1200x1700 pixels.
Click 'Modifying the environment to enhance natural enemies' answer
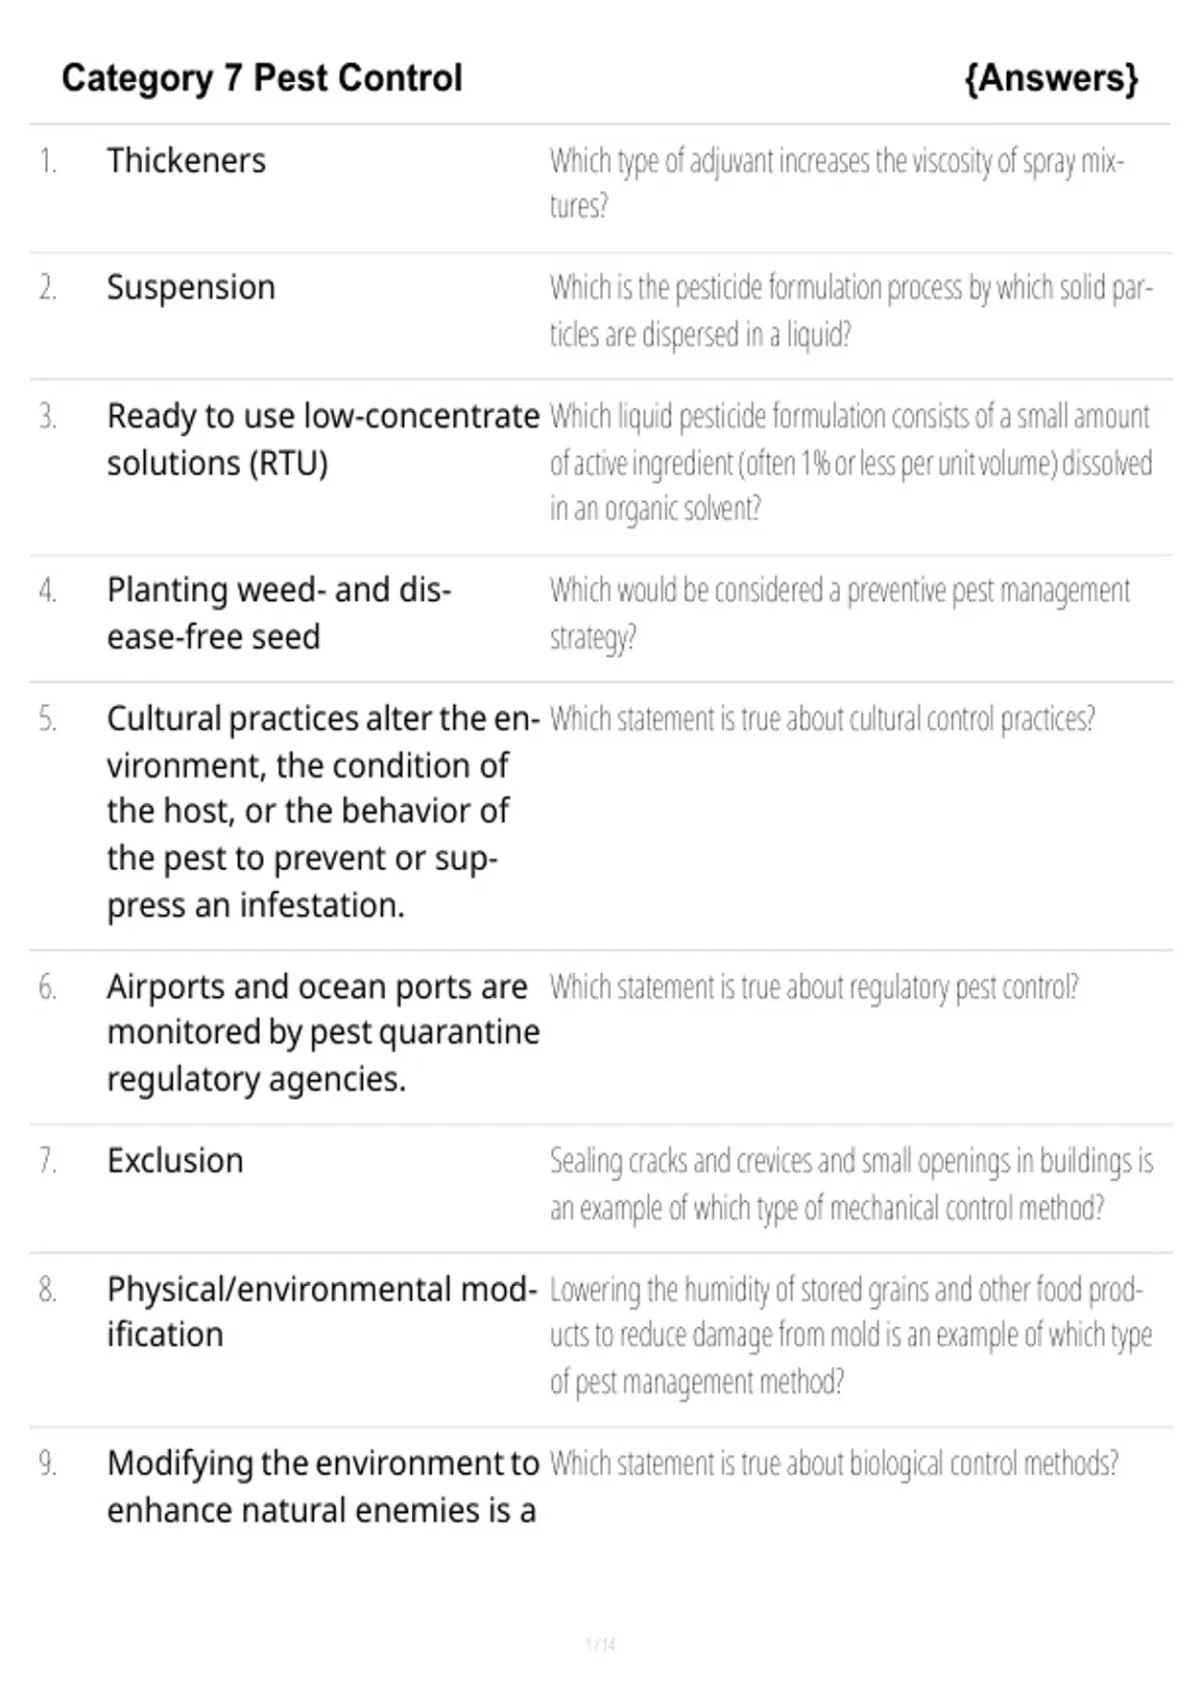[x=323, y=1486]
